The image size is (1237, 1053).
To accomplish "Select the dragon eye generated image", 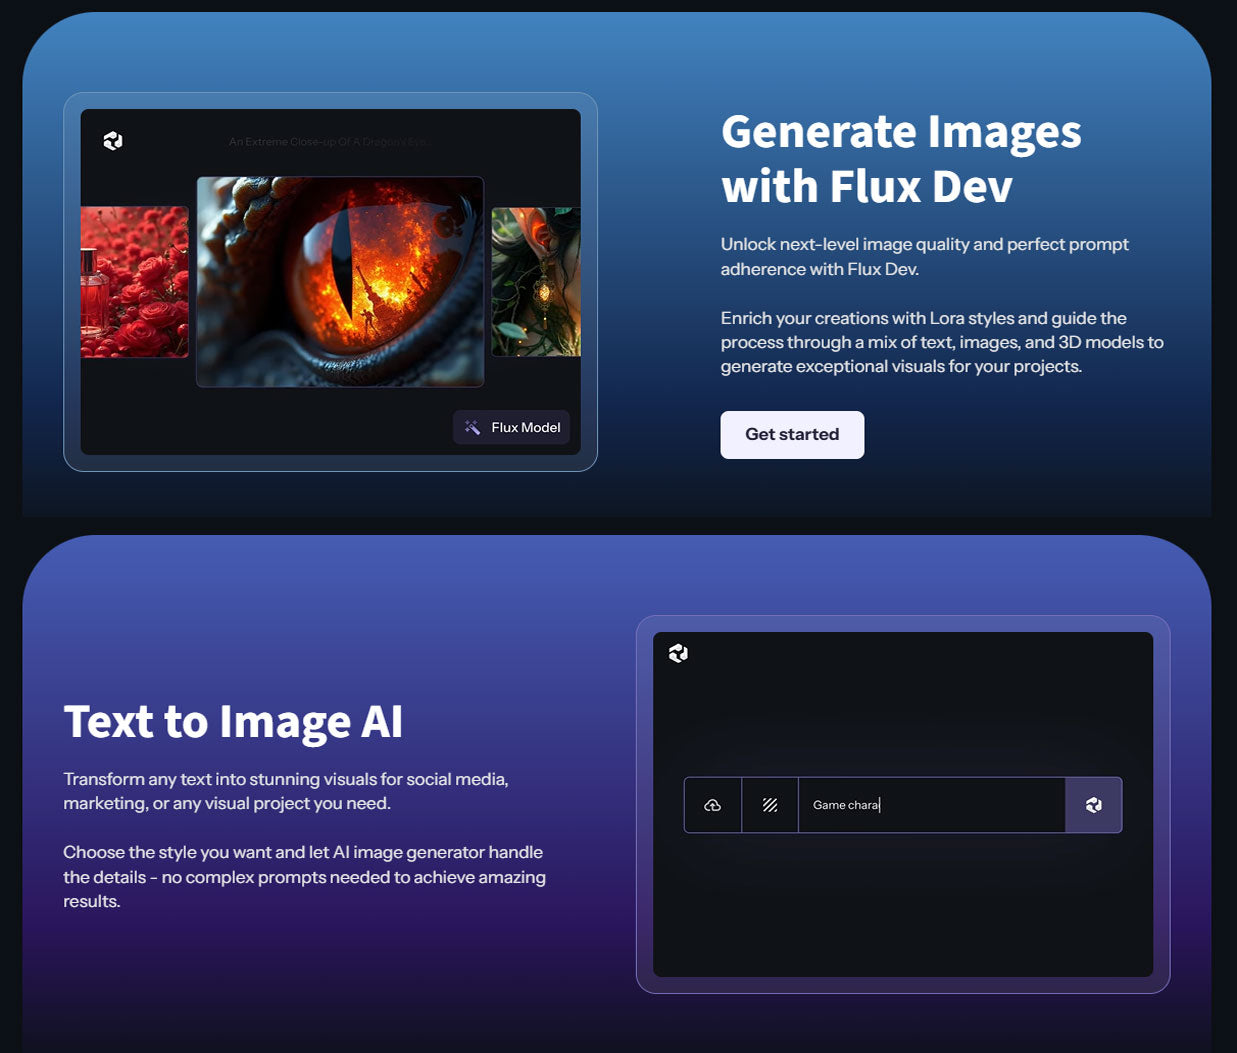I will (338, 281).
